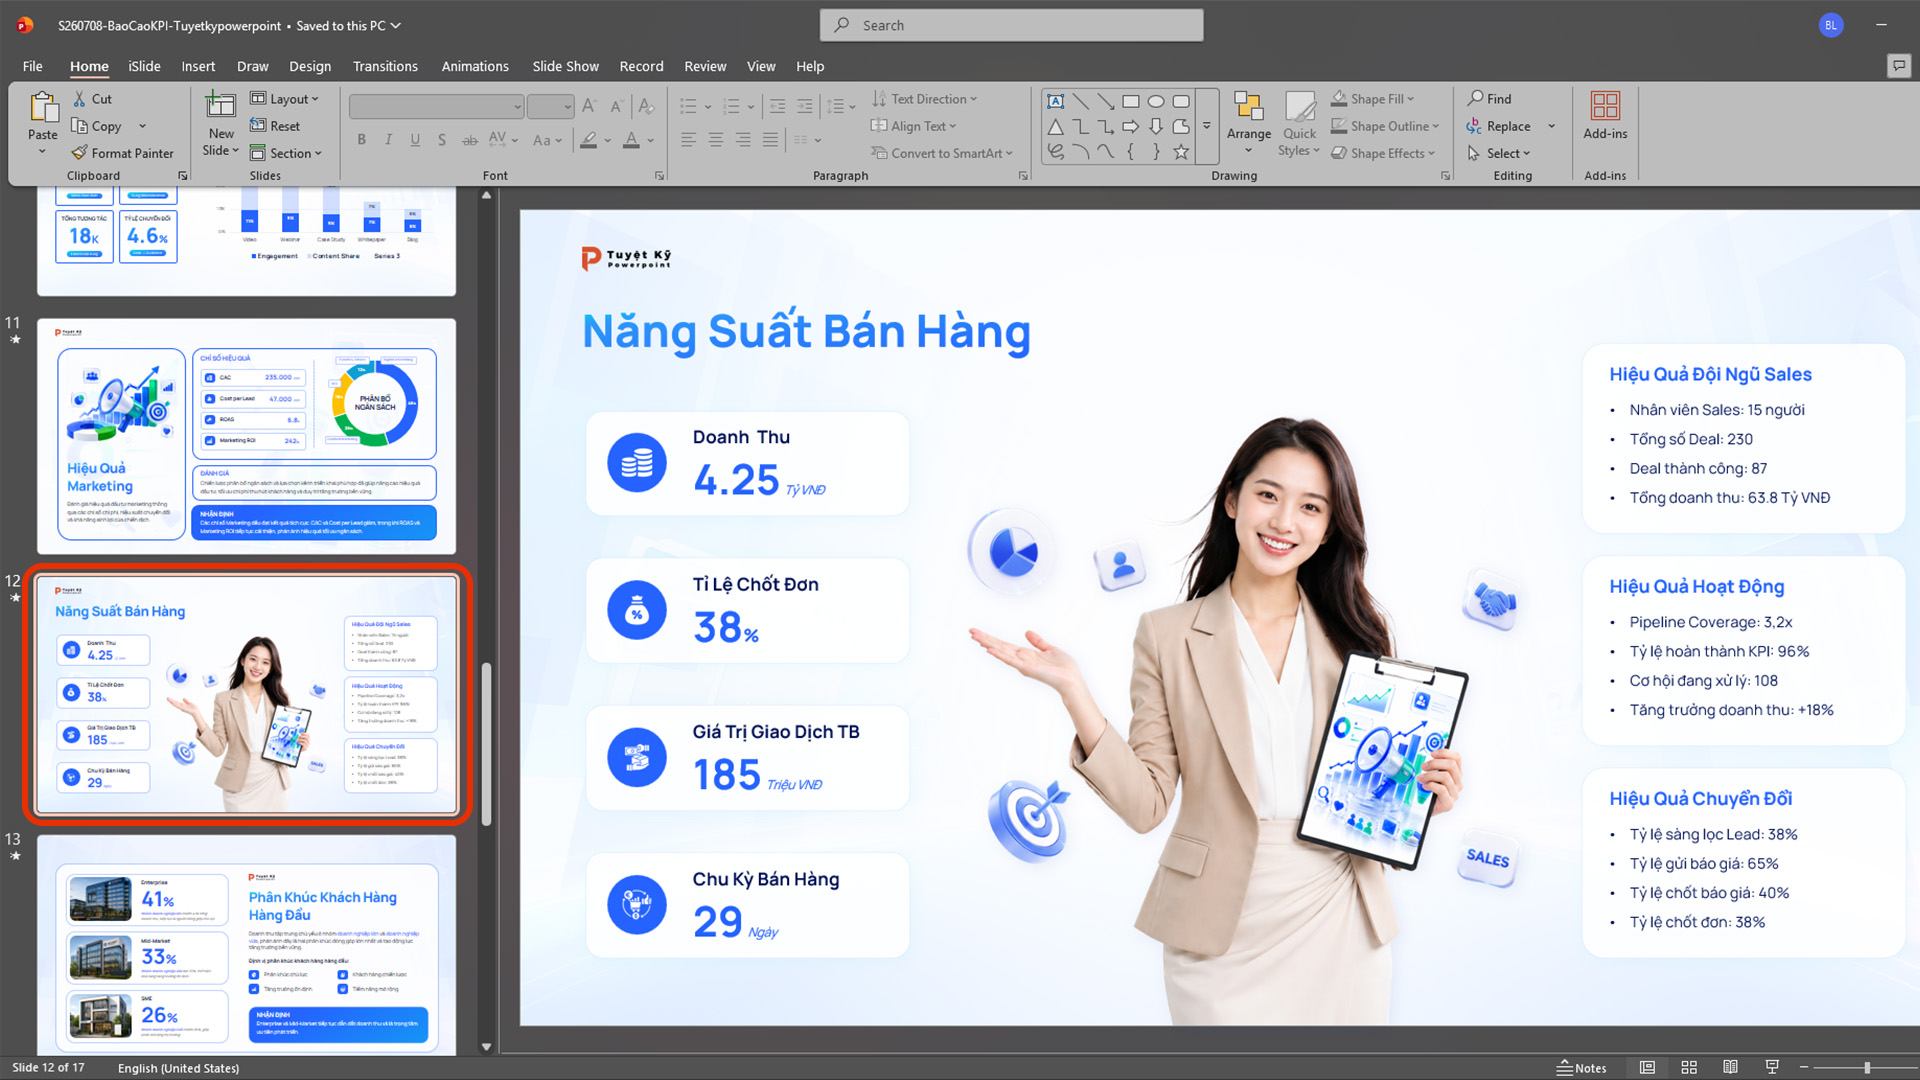
Task: Open the Text Direction dropdown
Action: point(925,99)
